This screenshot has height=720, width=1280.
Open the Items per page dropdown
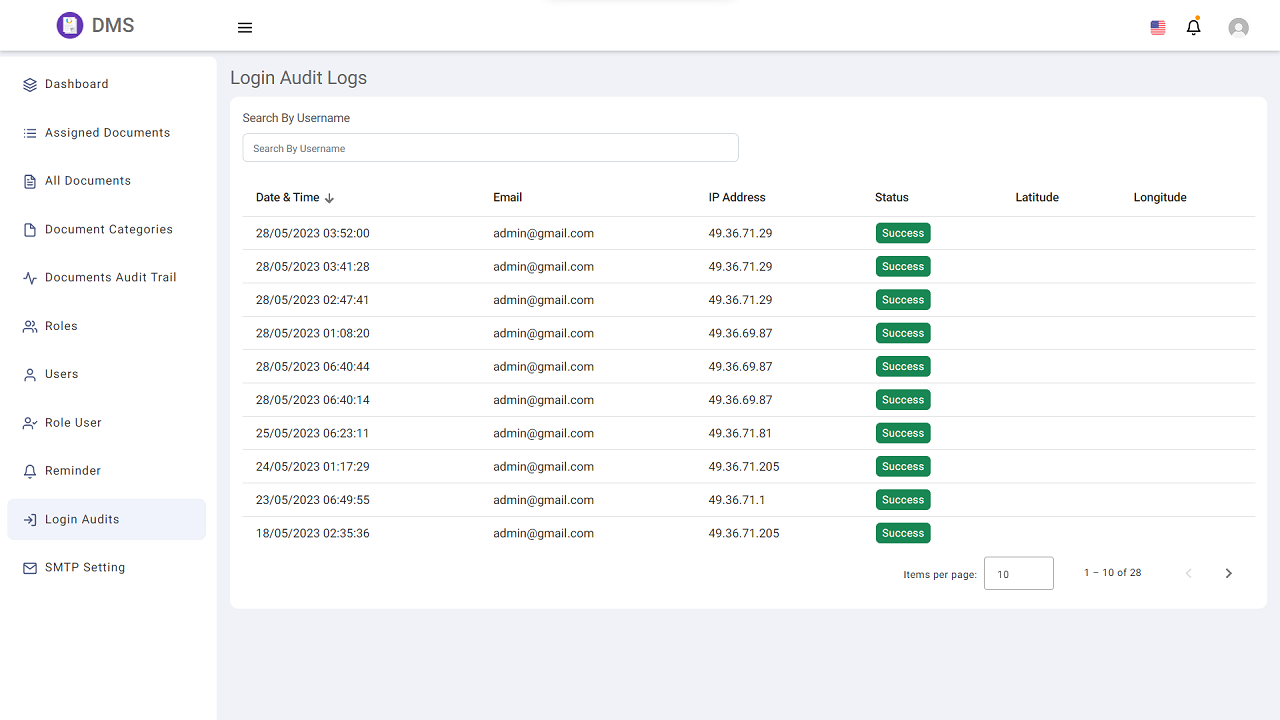1018,574
